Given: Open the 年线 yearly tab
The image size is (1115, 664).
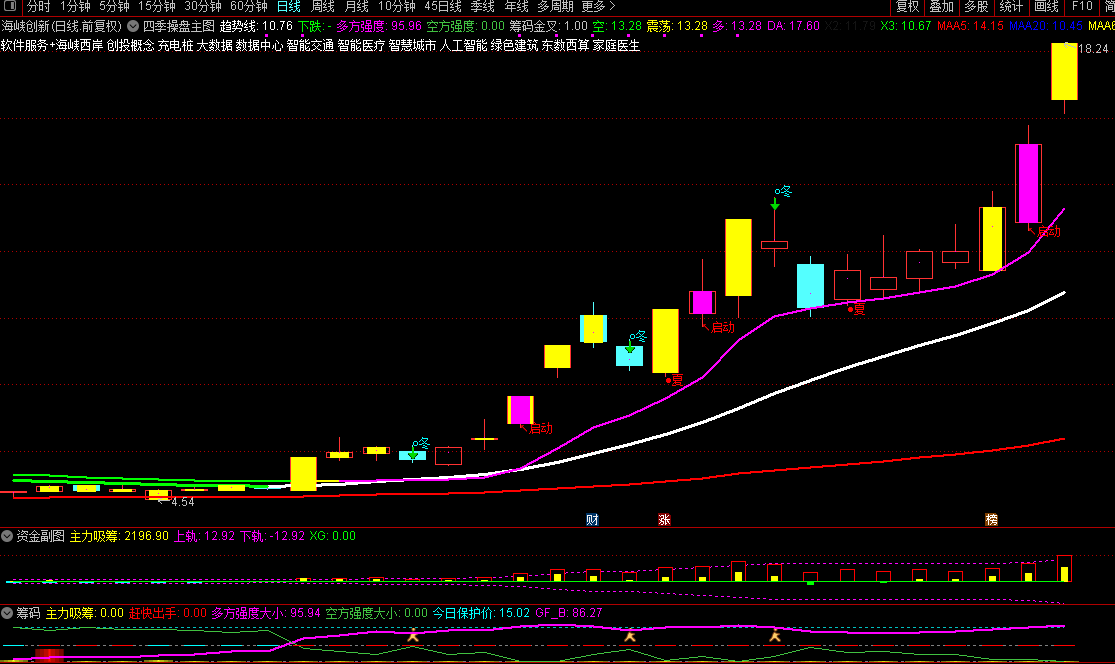Looking at the screenshot, I should pyautogui.click(x=516, y=6).
